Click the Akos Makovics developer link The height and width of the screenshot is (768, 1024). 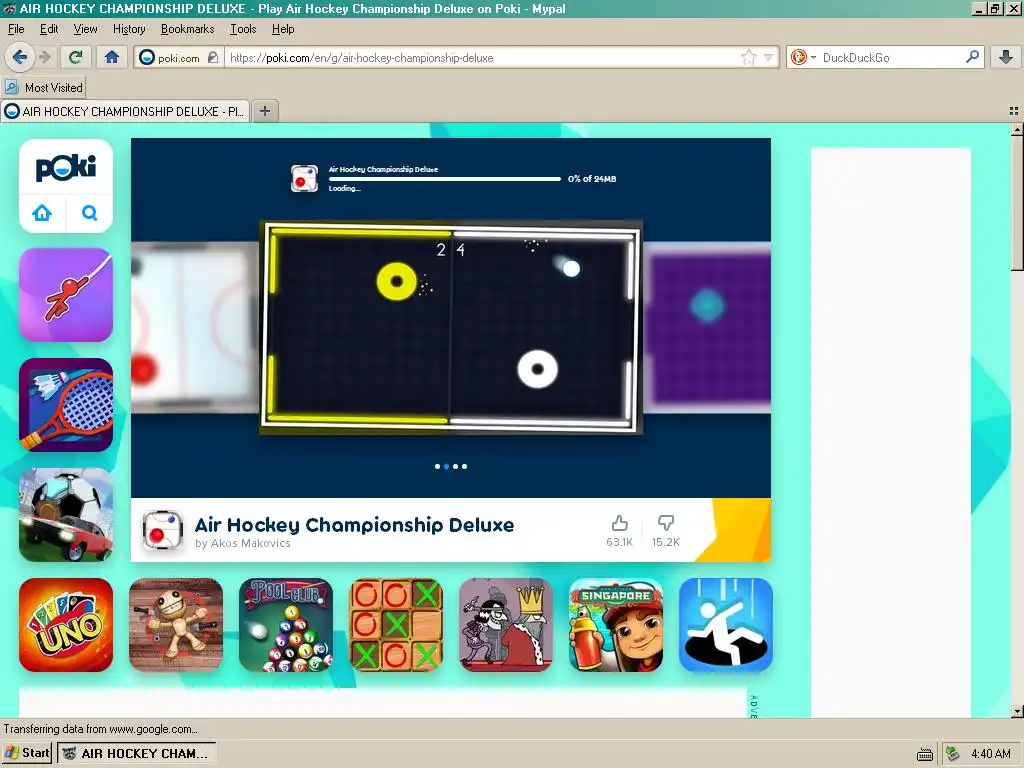(249, 543)
